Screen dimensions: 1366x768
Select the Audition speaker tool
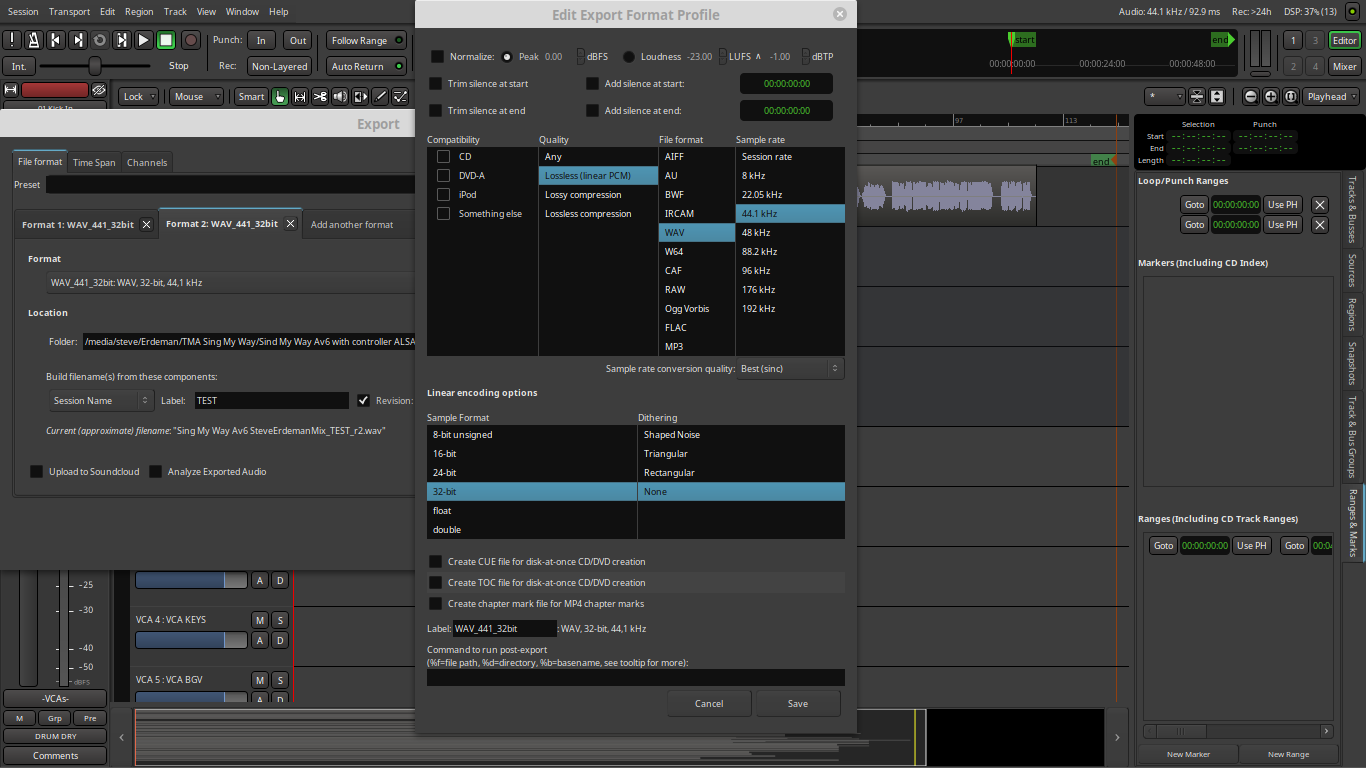(x=340, y=97)
